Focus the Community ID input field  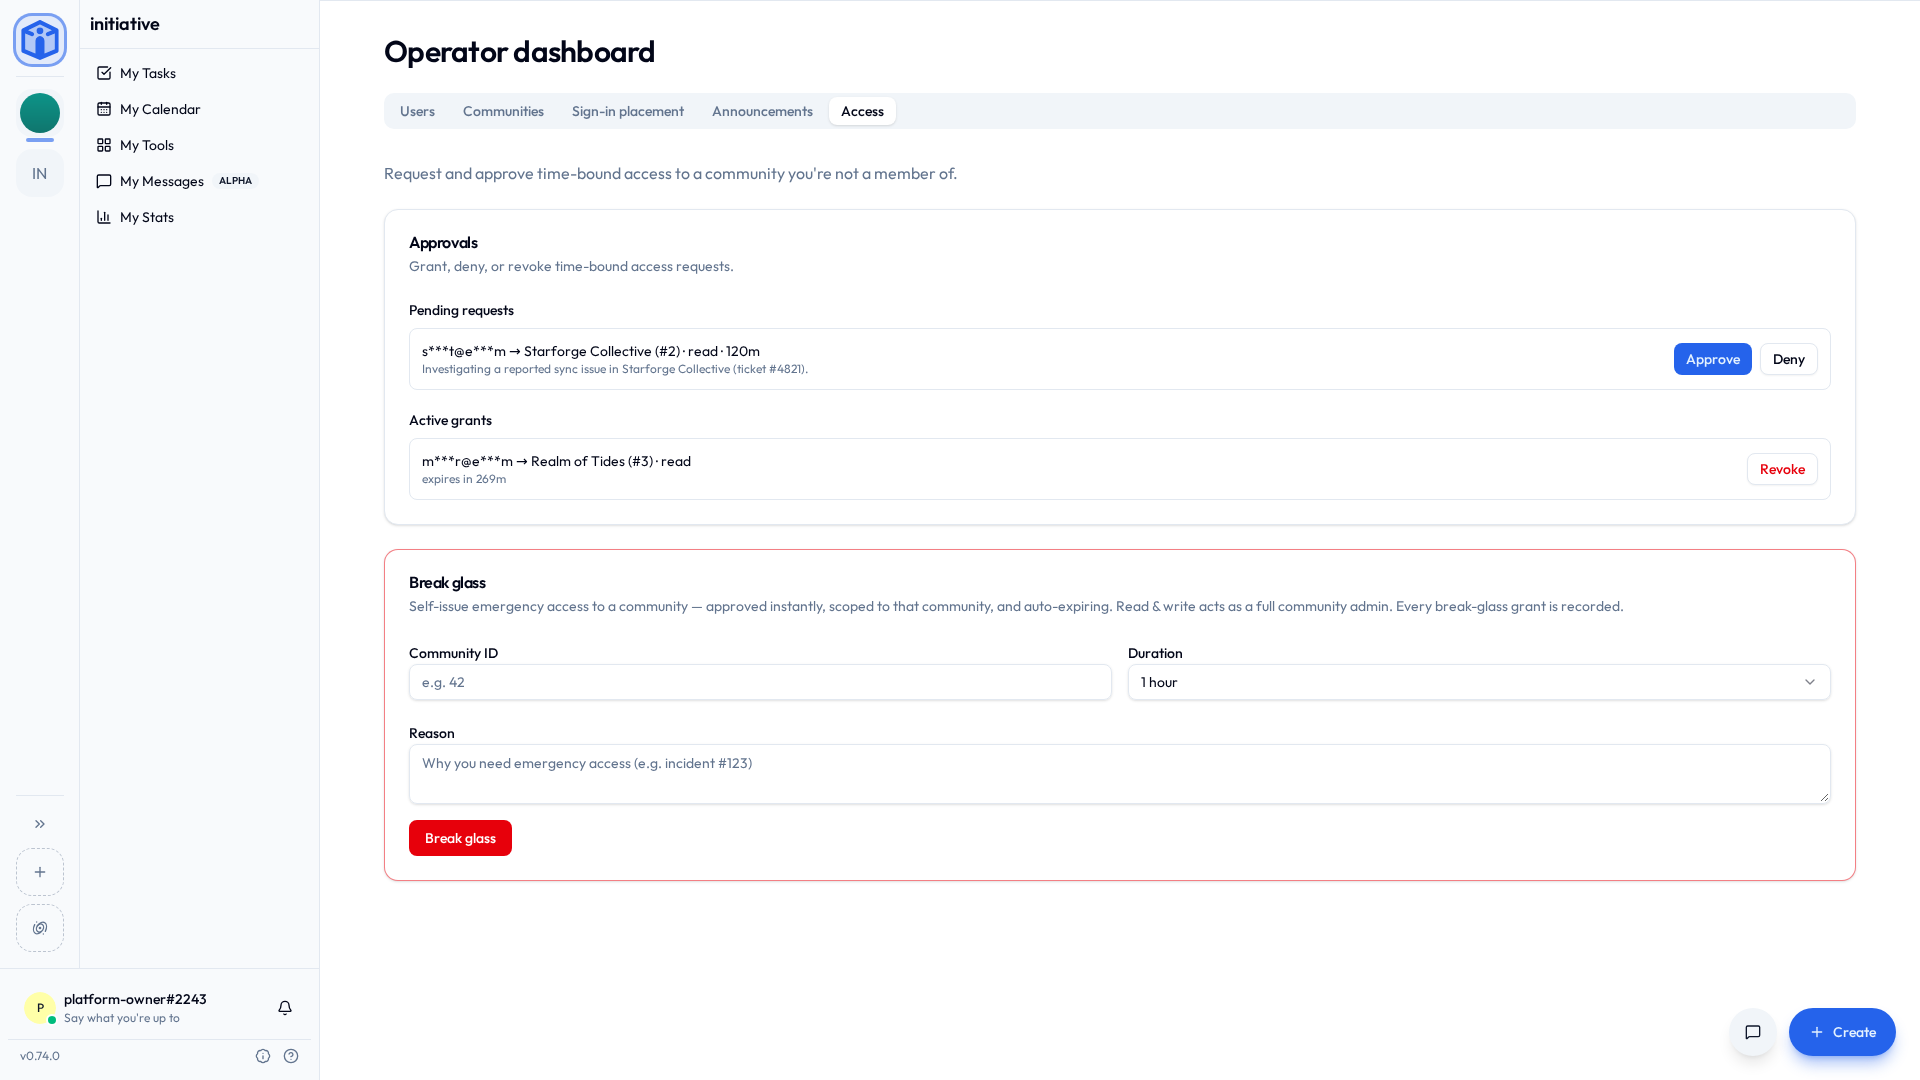[760, 682]
